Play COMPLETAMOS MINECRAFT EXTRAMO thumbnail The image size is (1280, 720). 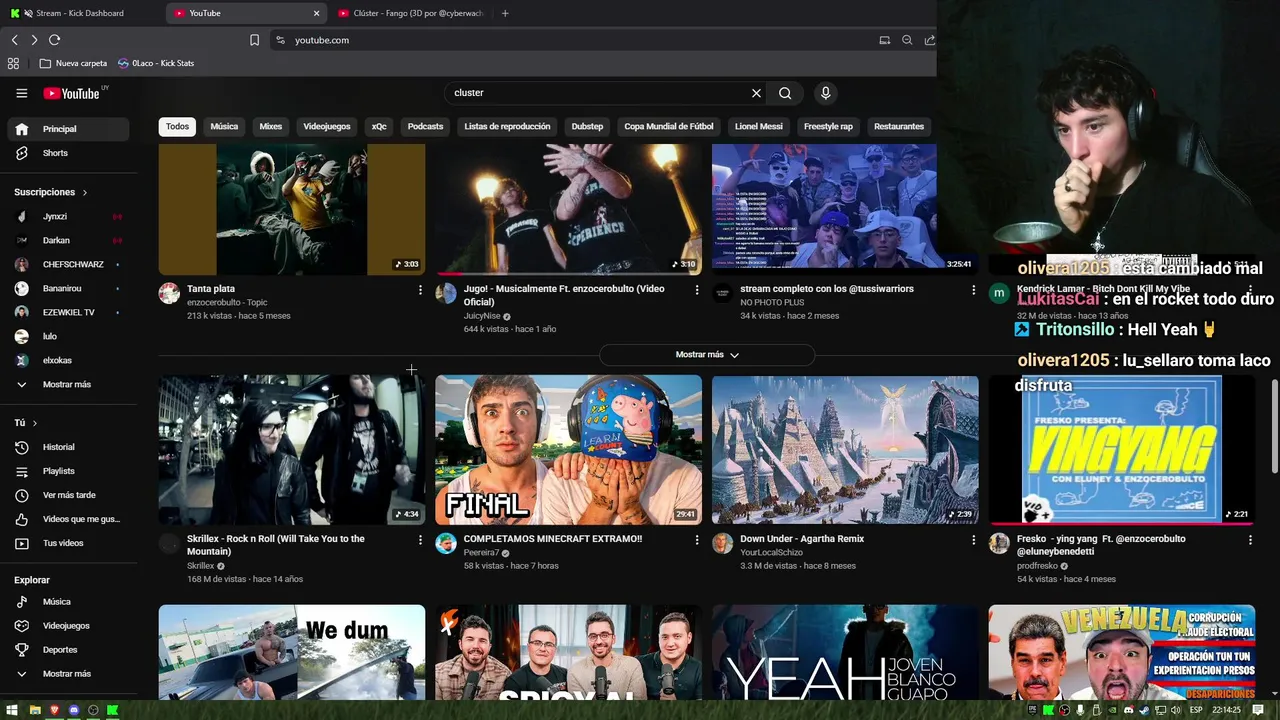click(568, 450)
